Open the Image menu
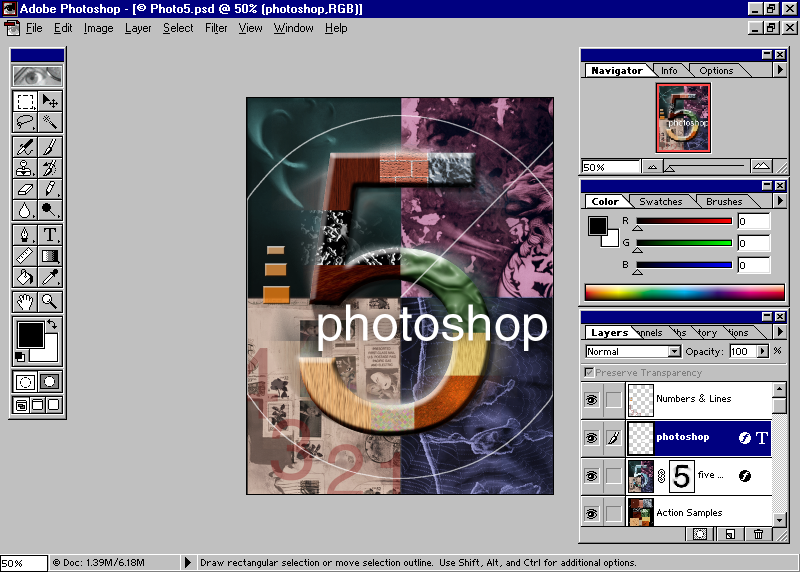800x572 pixels. pos(98,28)
